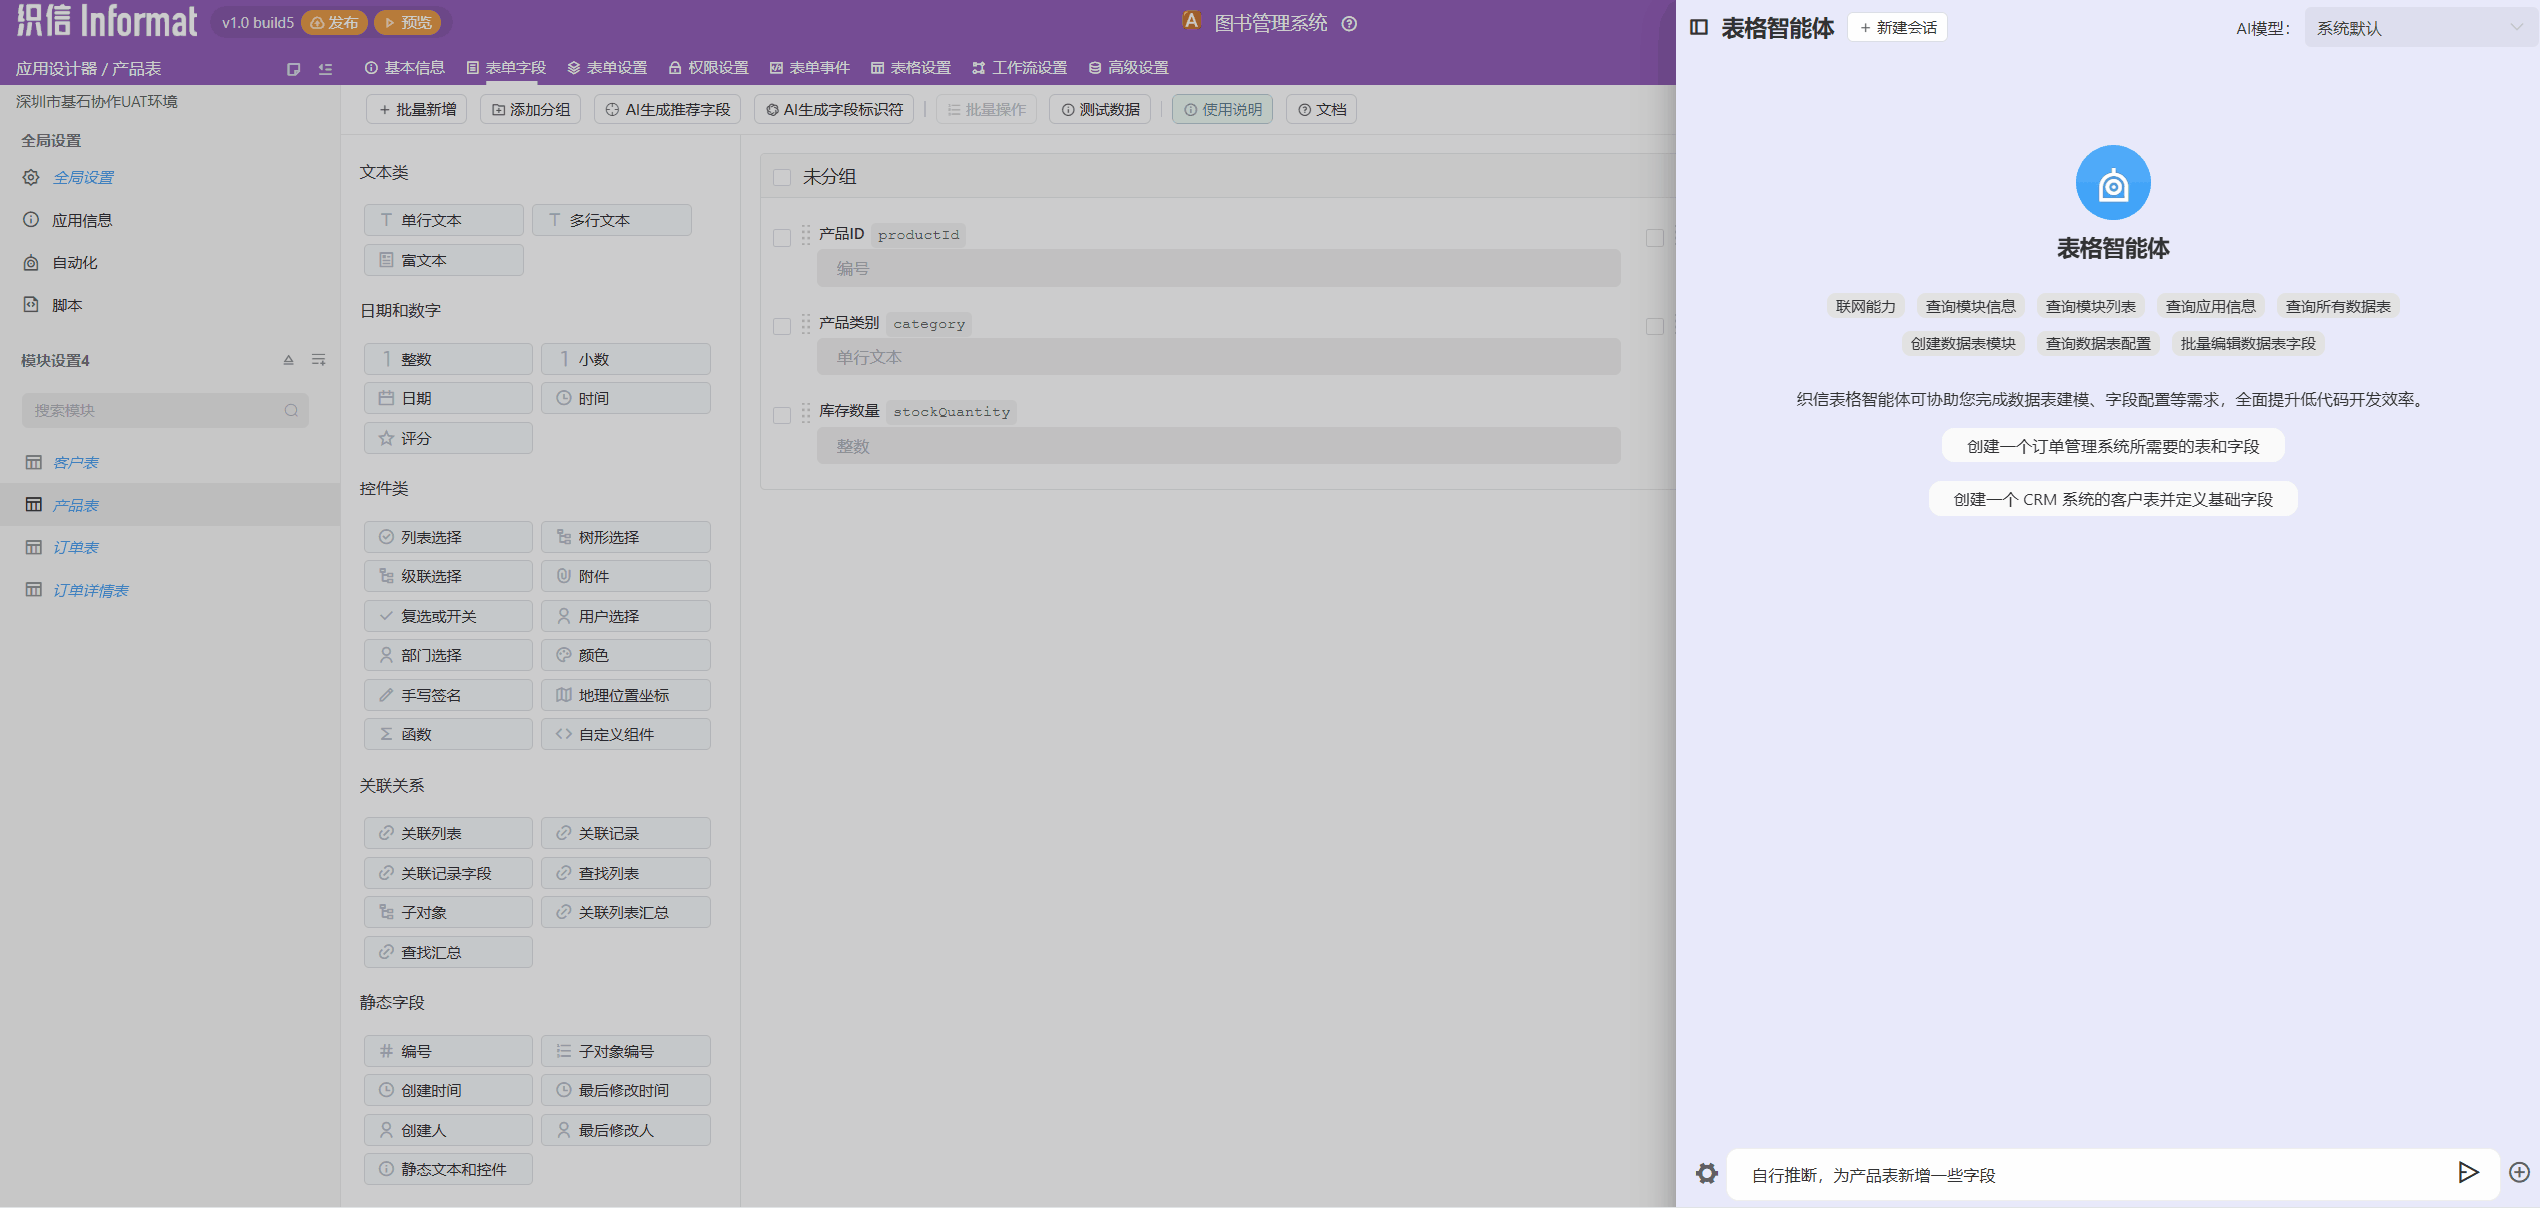Select the 库存数量 field checkbox
This screenshot has width=2540, height=1208.
[x=782, y=415]
